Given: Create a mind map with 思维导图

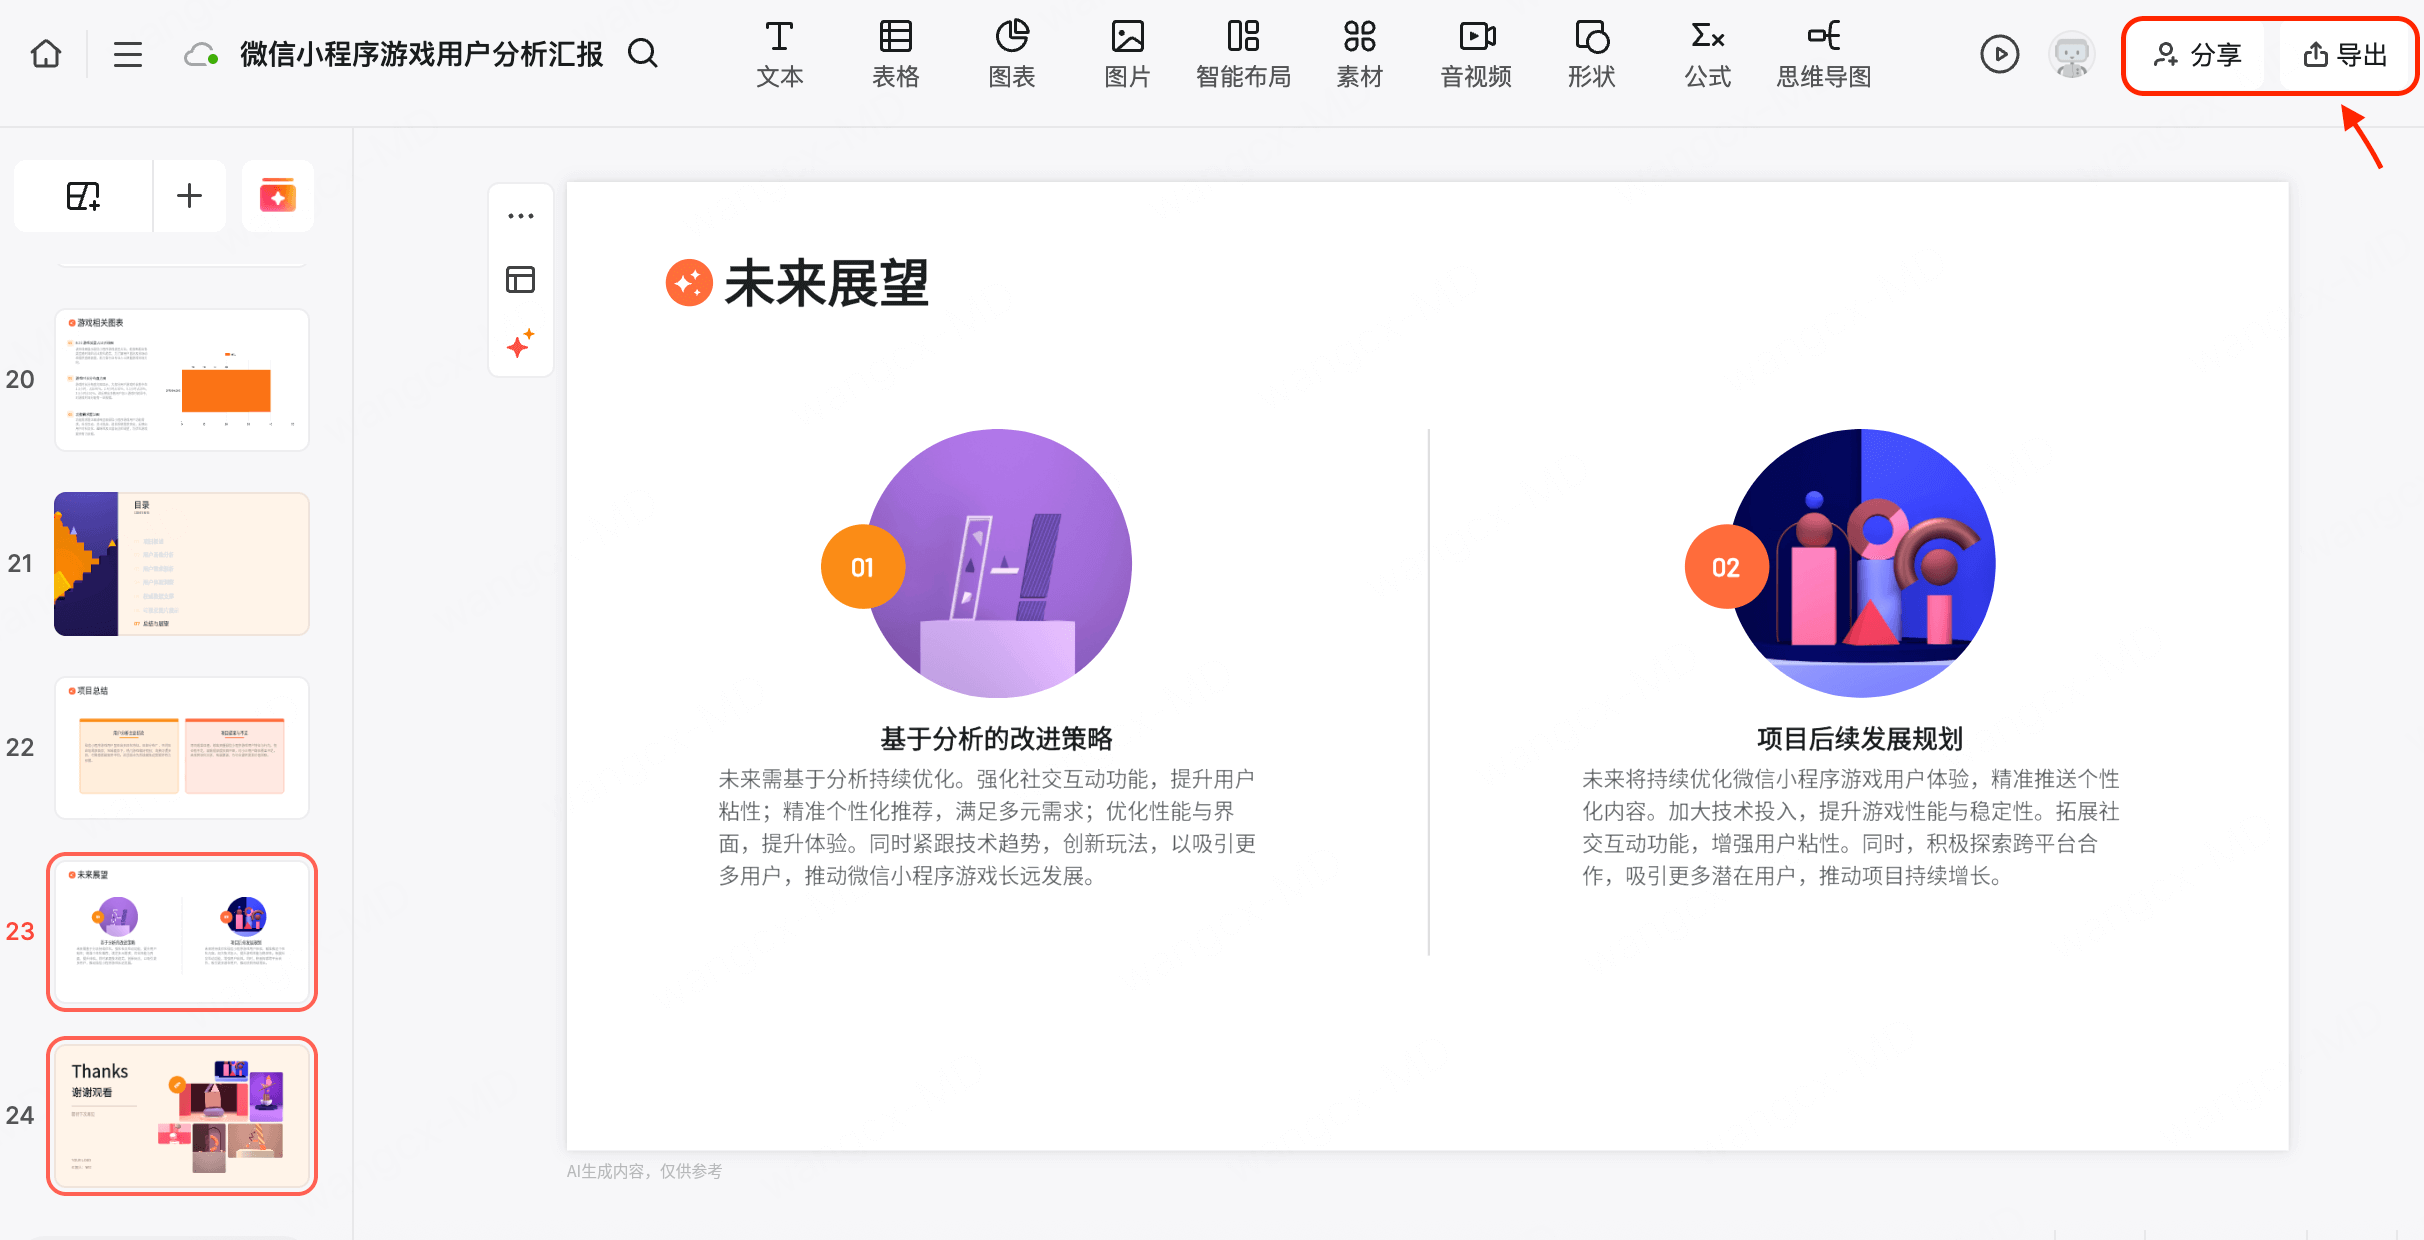Looking at the screenshot, I should (1823, 54).
